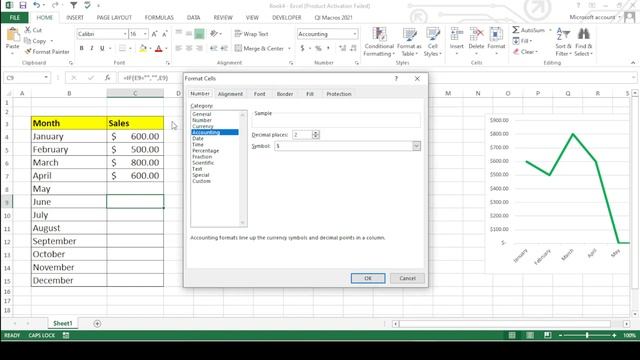Click the Undo arrow icon
Image resolution: width=640 pixels, height=360 pixels.
(x=36, y=5)
